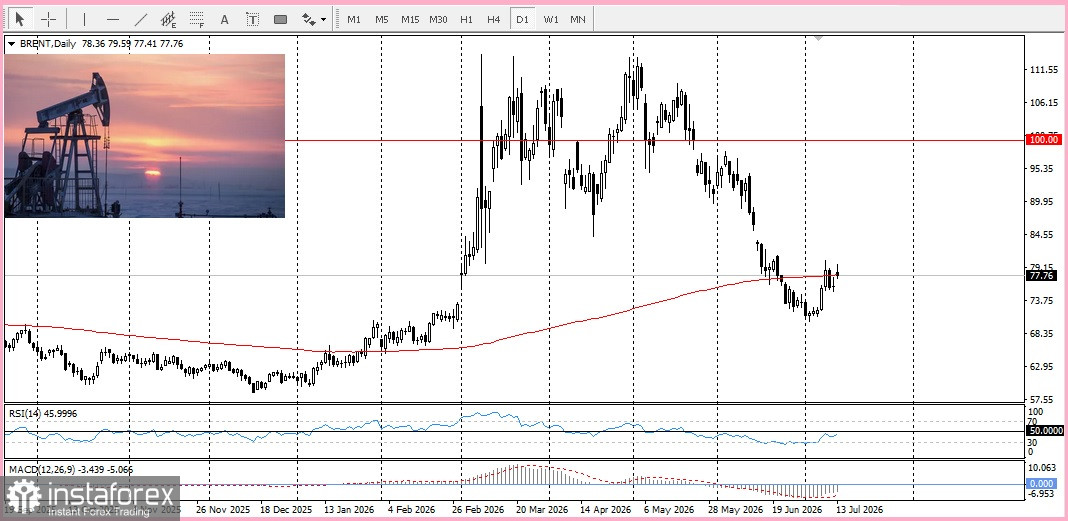Viewport: 1068px width, 521px height.
Task: Switch to the W1 timeframe
Action: (550, 19)
